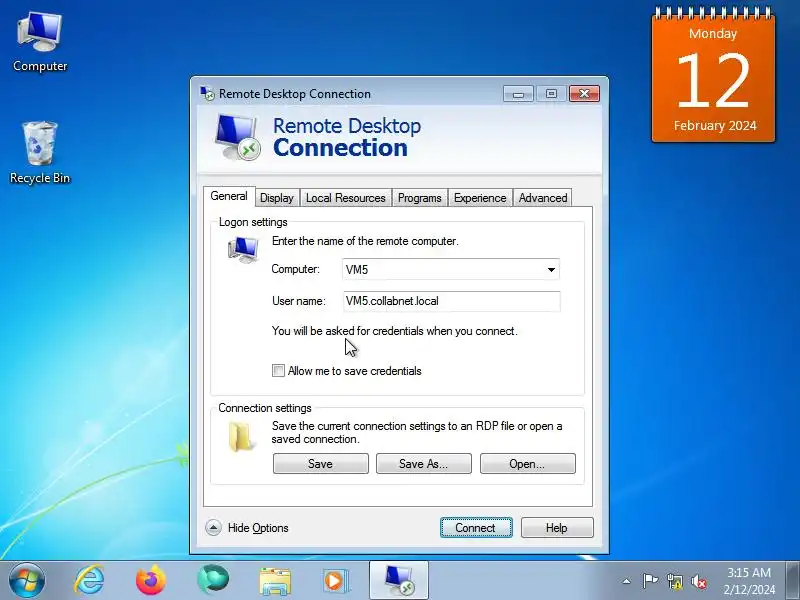Click the Connect button
This screenshot has width=800, height=600.
[x=476, y=528]
